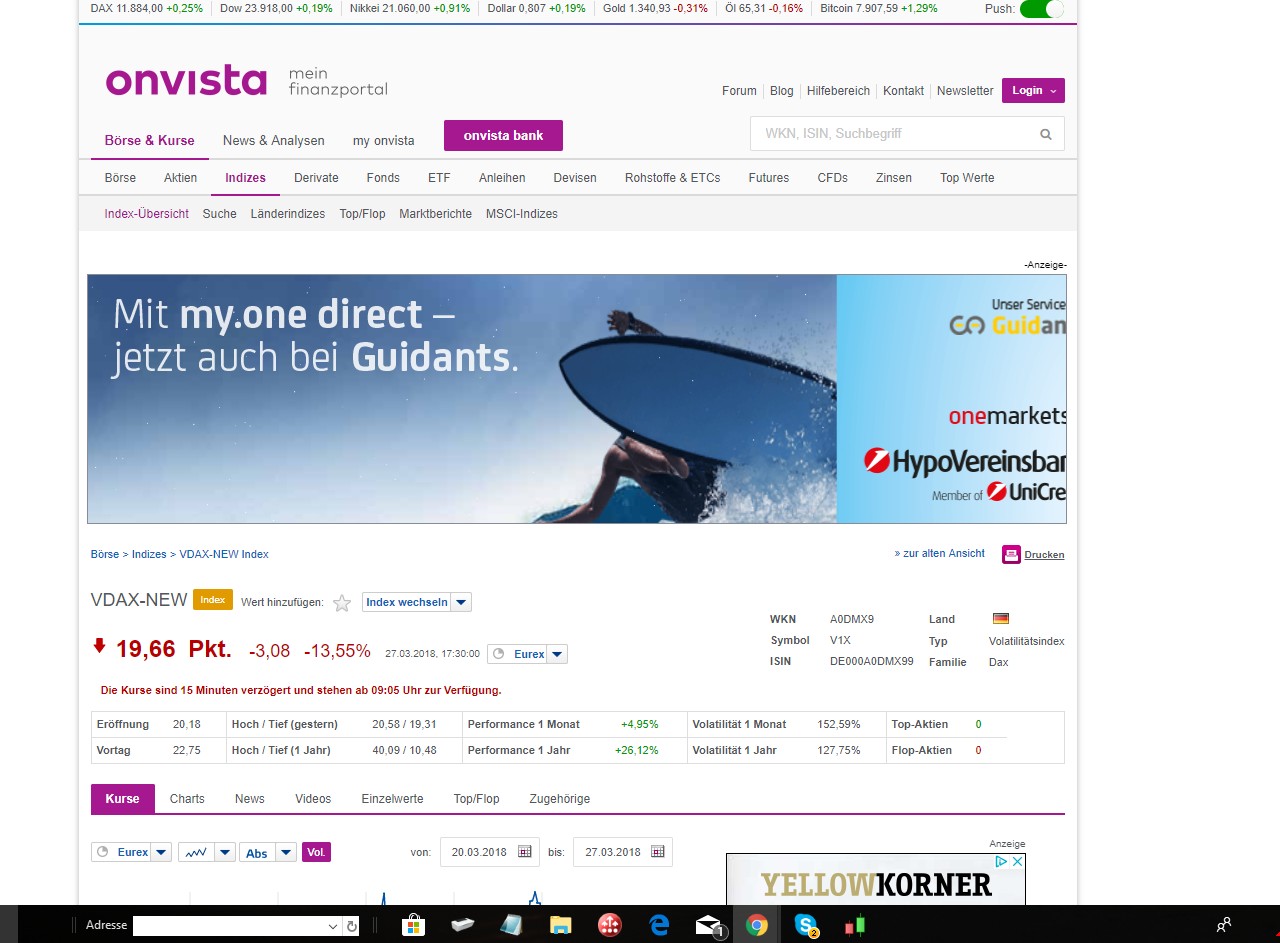Click the printer icon beside Drucken

(1011, 554)
